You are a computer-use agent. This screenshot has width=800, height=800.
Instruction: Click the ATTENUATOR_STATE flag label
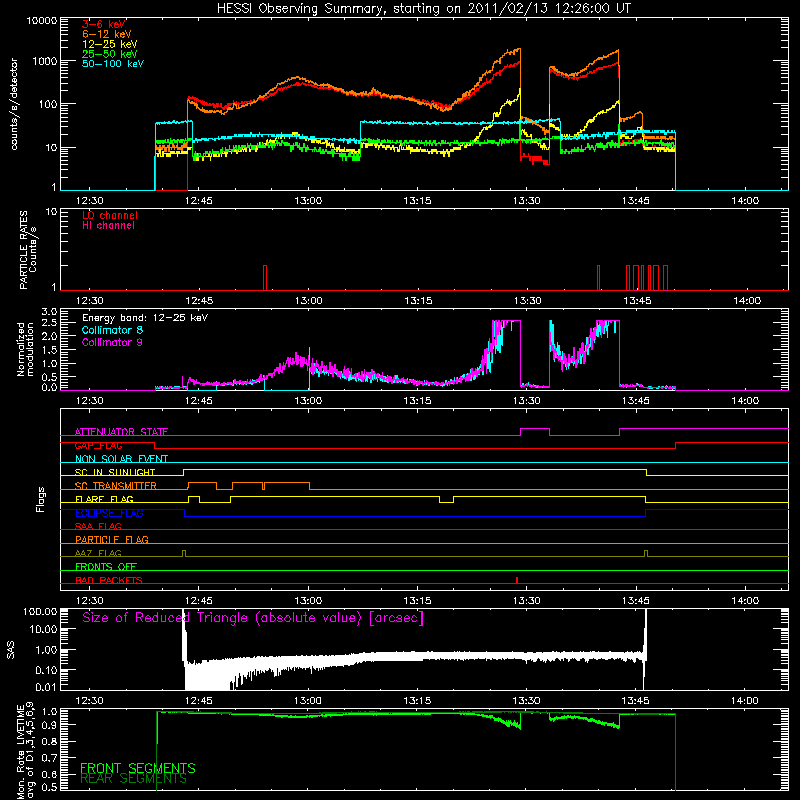(121, 432)
